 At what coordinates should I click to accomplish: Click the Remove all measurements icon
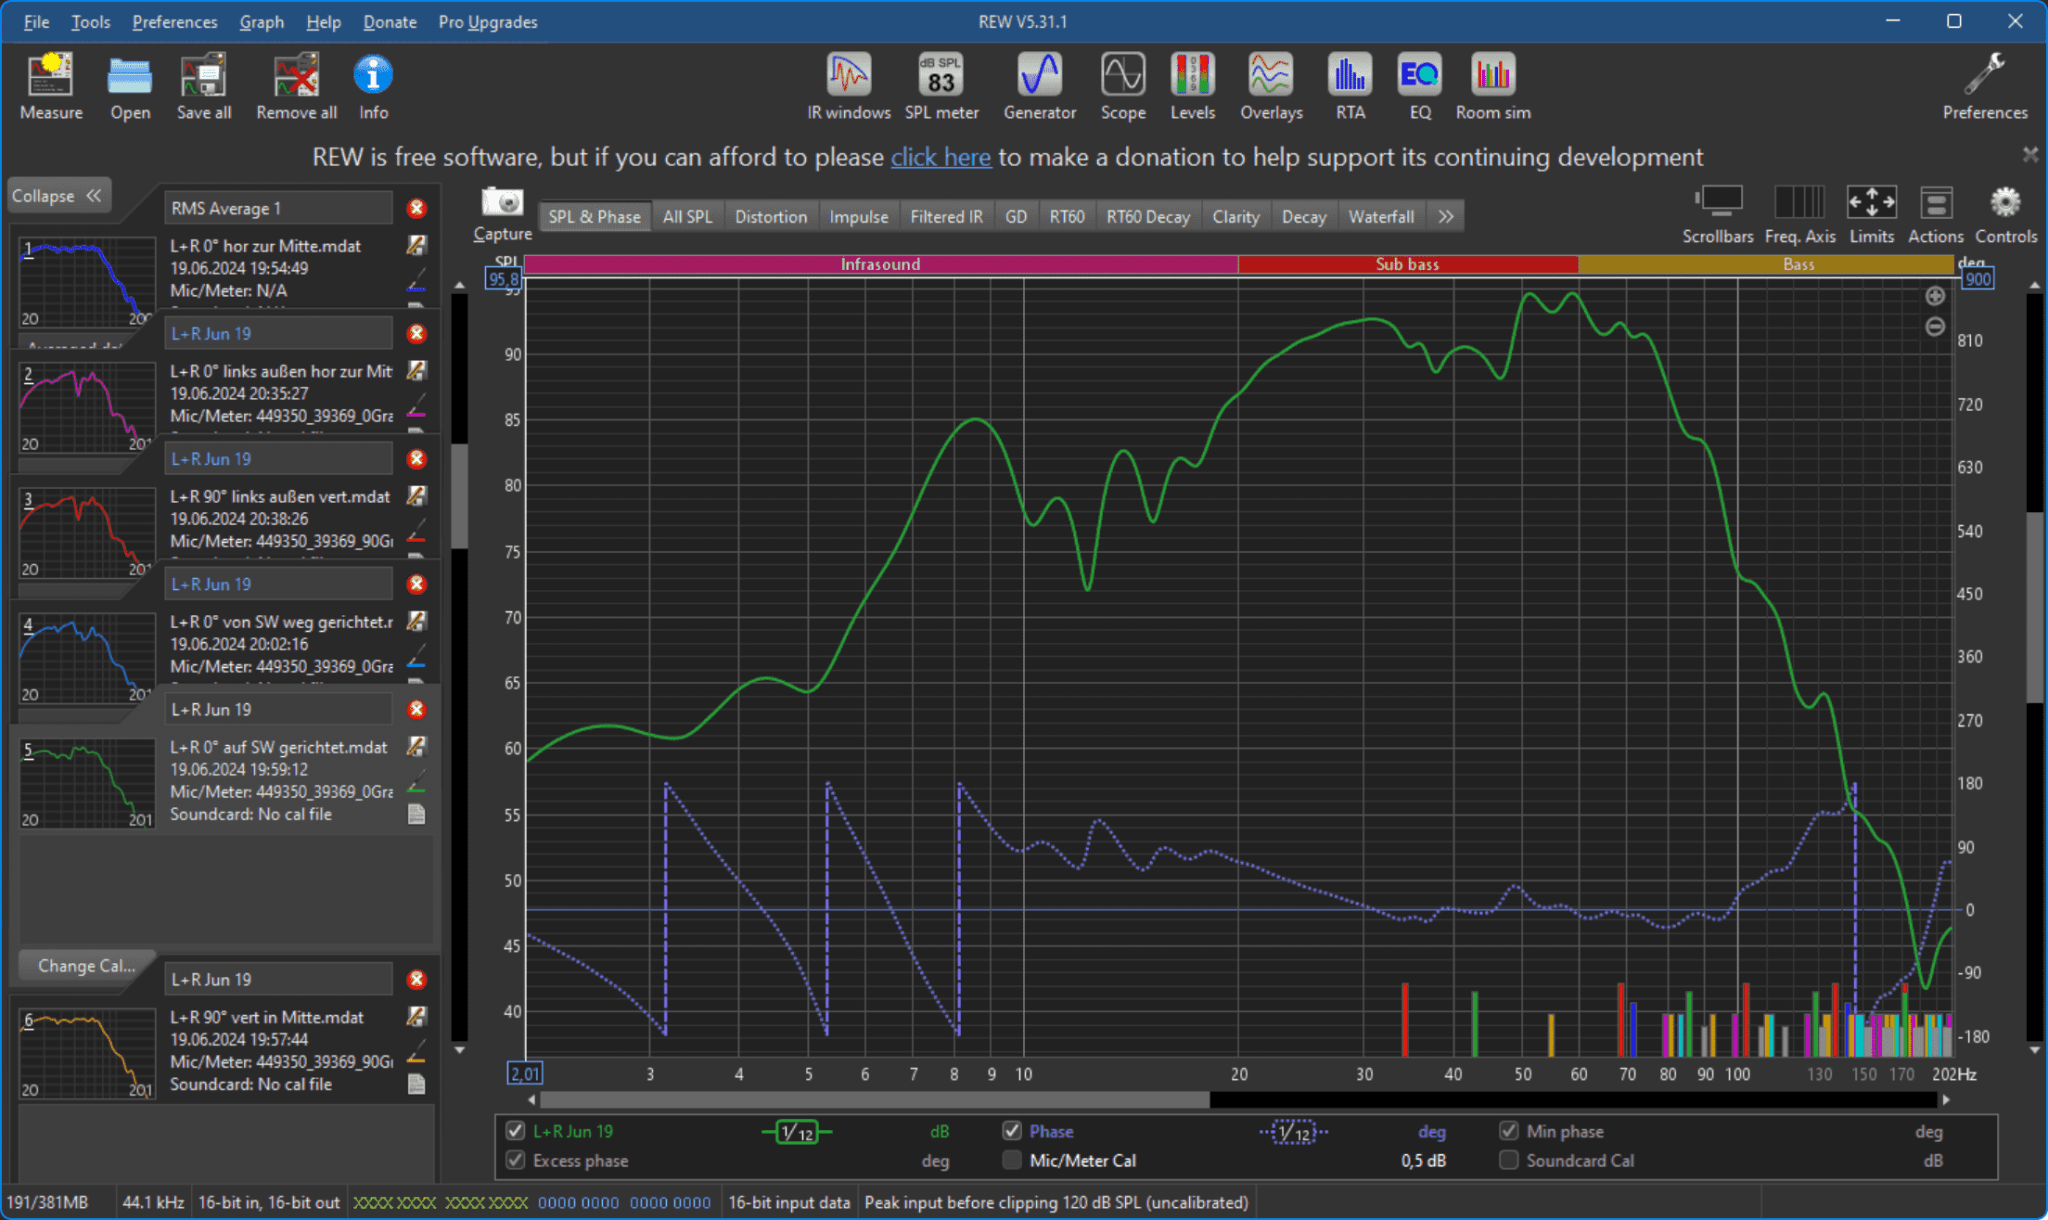pyautogui.click(x=296, y=86)
